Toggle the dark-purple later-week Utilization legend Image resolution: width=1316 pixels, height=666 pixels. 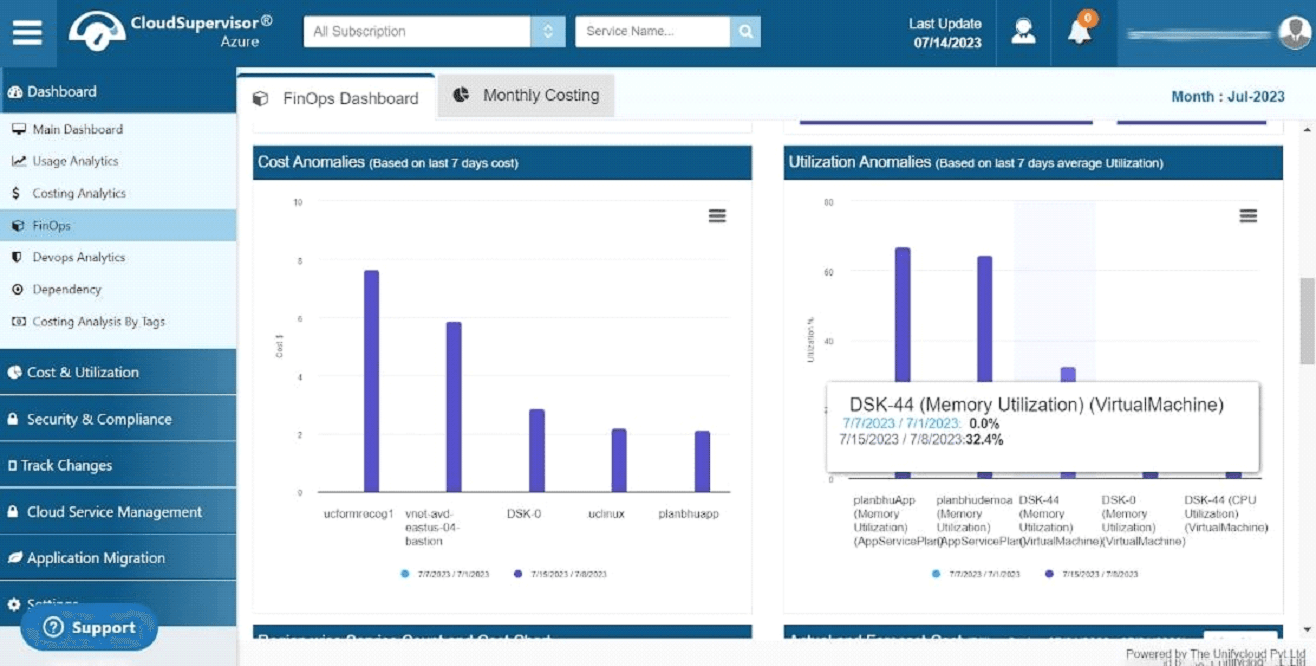coord(1092,574)
